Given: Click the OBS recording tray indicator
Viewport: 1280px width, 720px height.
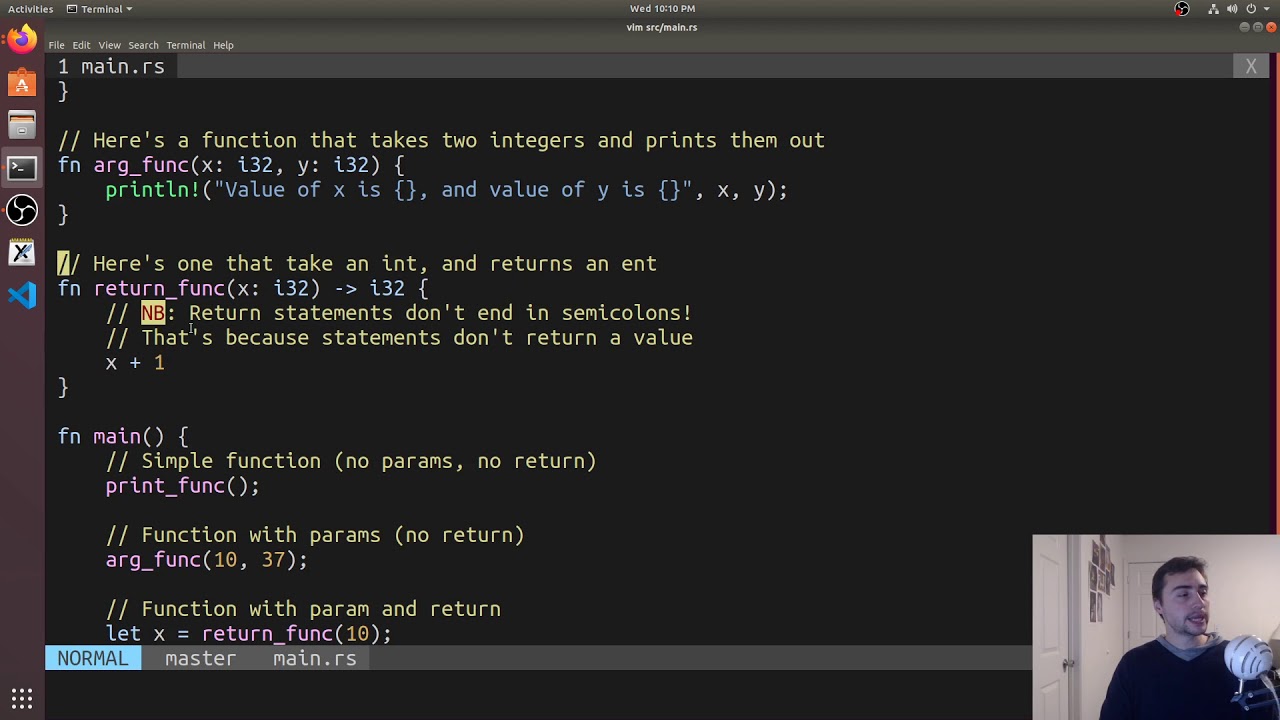Looking at the screenshot, I should point(1182,9).
